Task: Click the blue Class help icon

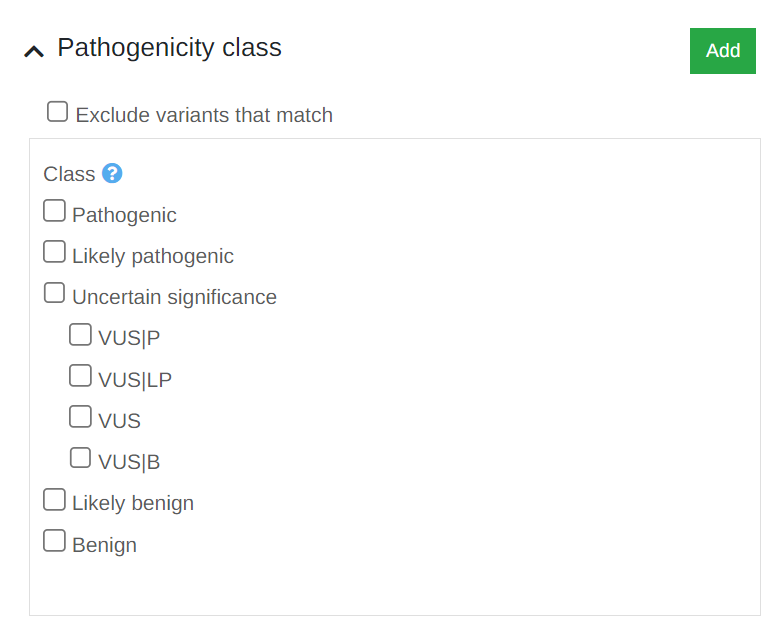Action: (112, 173)
